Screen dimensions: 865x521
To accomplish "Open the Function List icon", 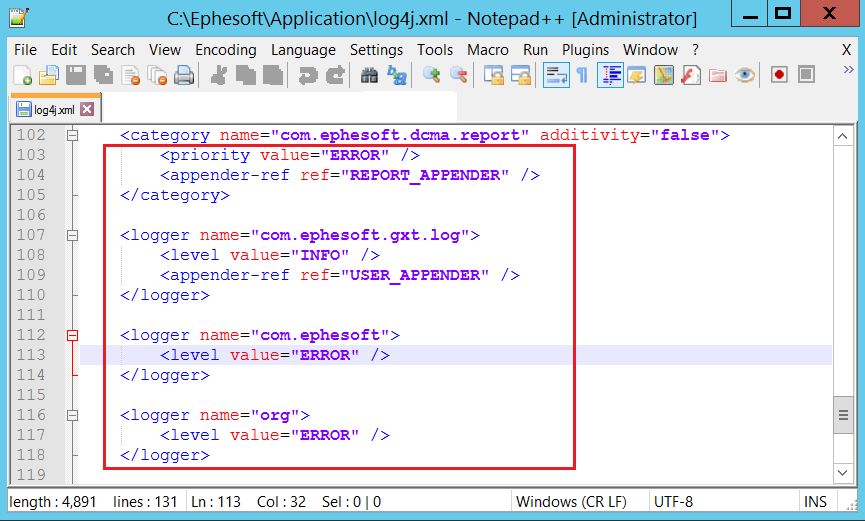I will 690,75.
